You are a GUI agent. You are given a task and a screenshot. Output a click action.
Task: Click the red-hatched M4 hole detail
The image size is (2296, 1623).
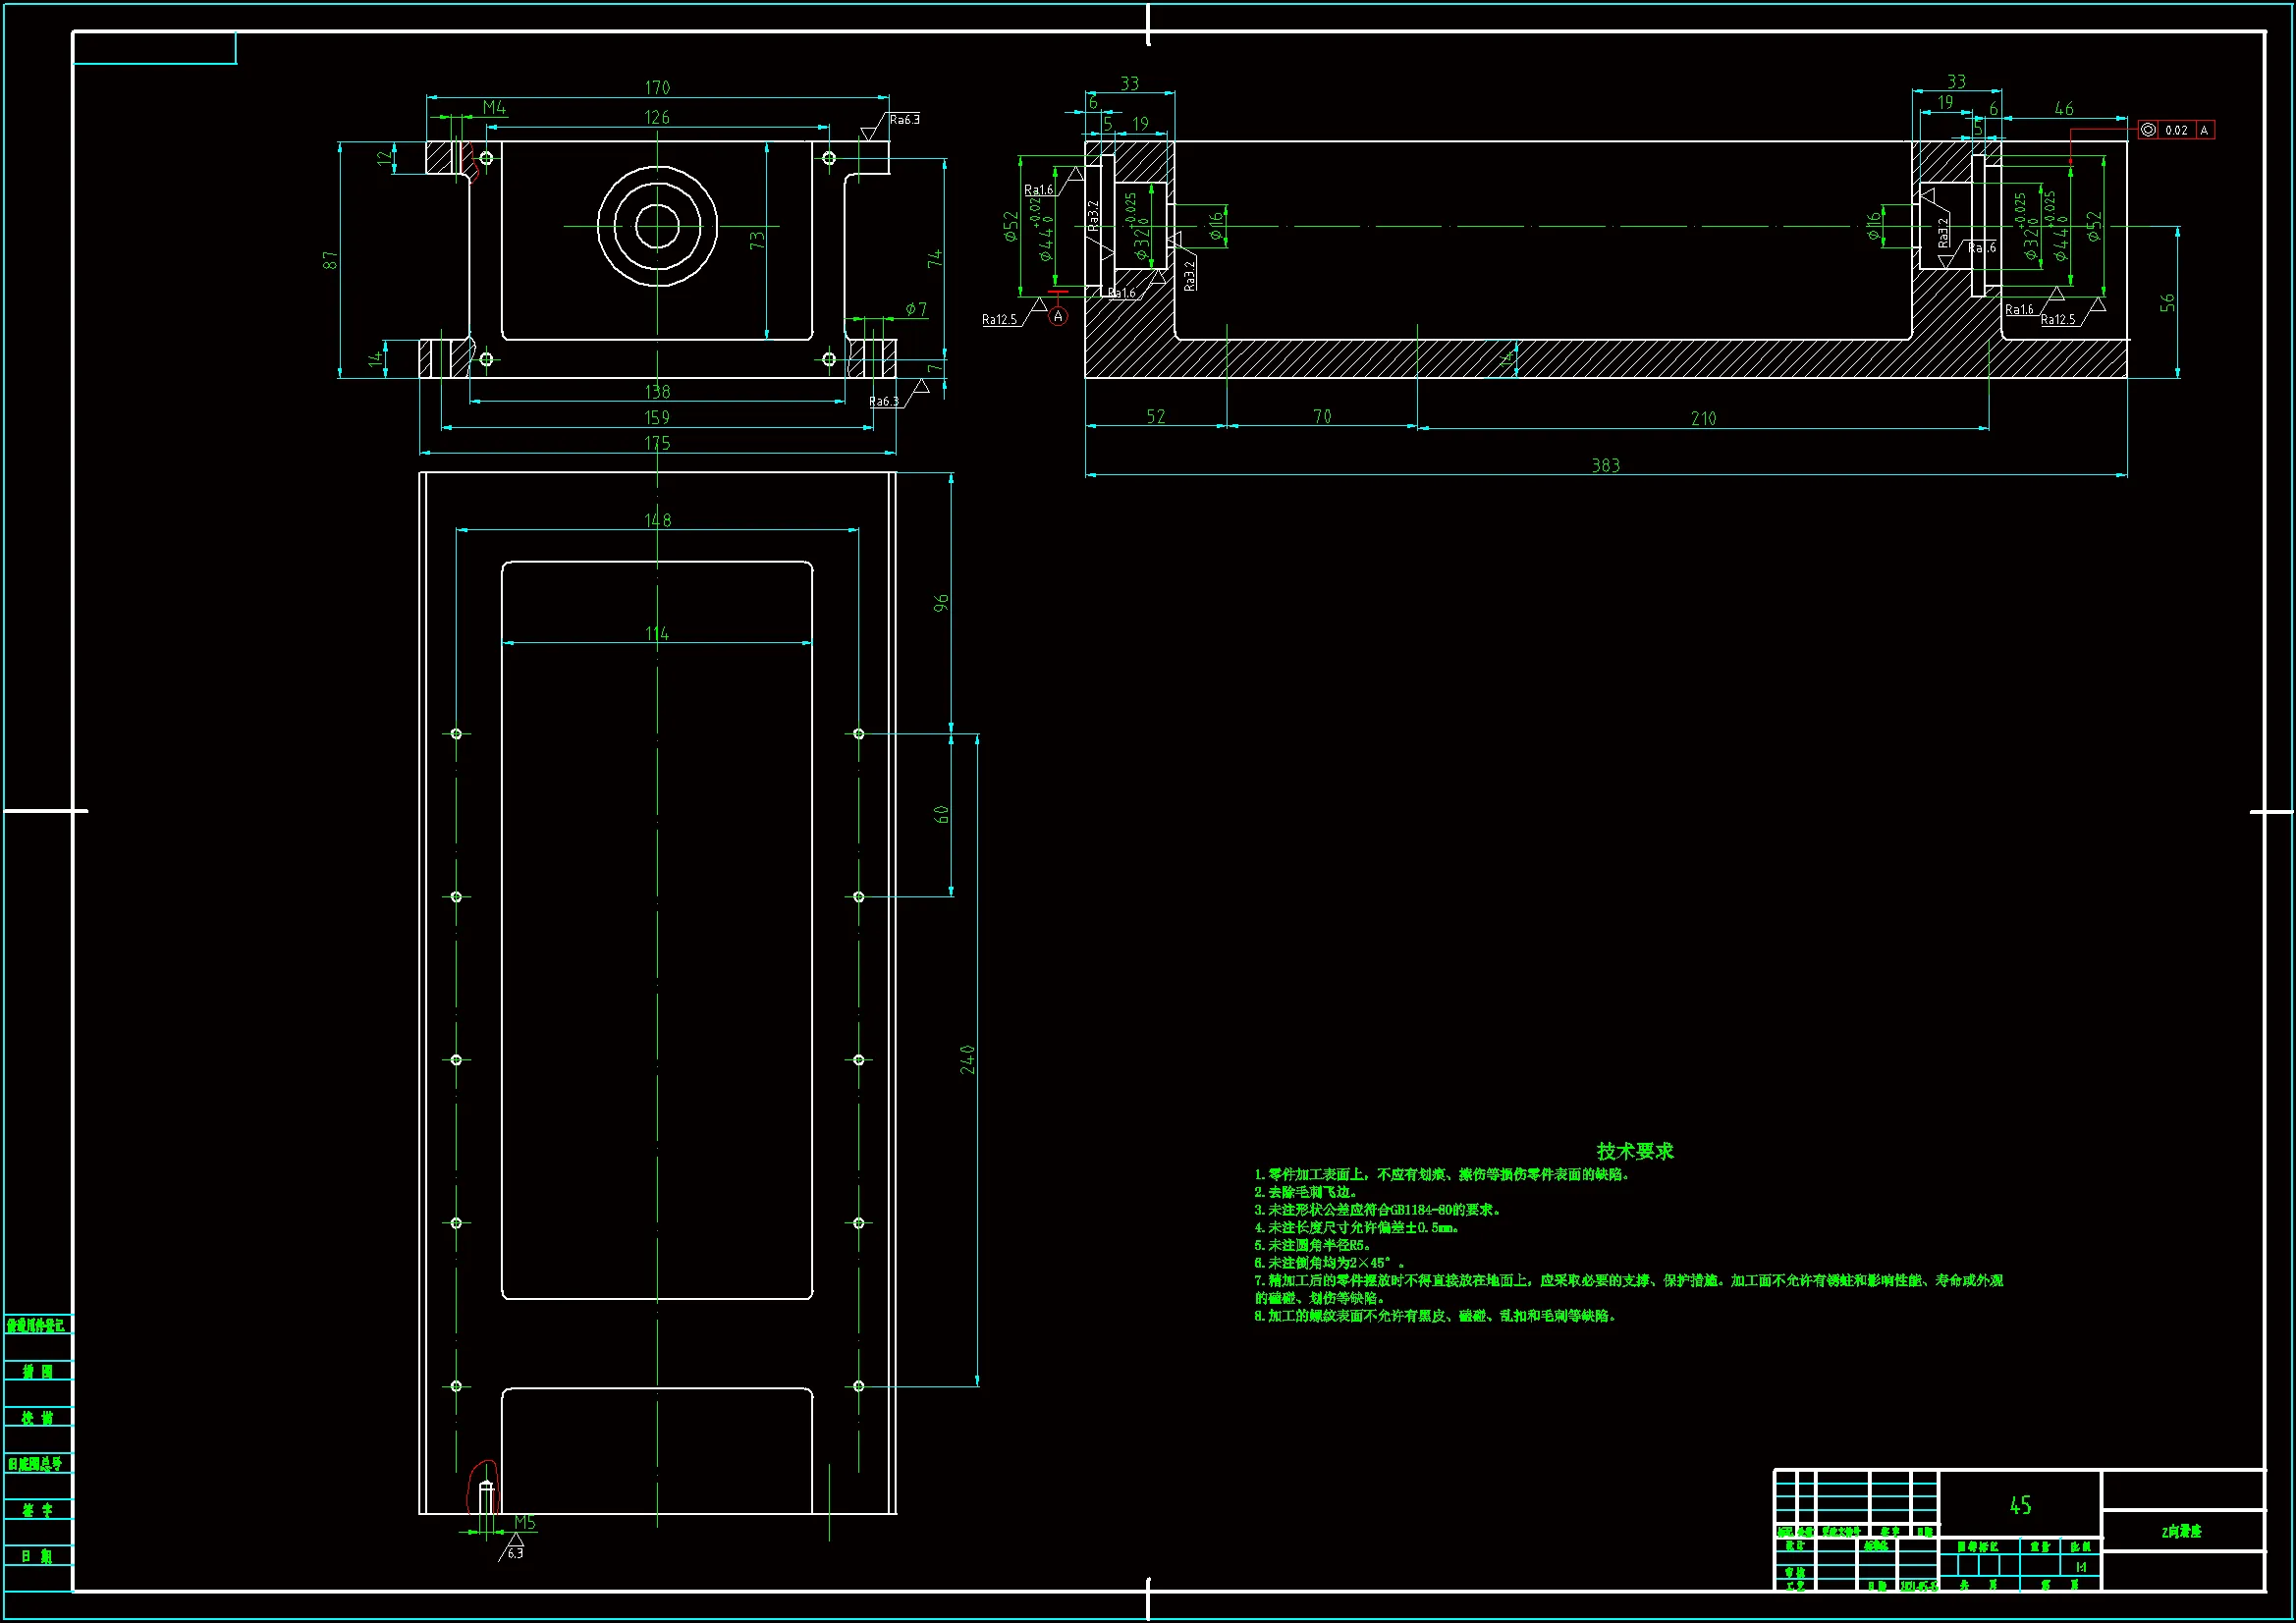tap(465, 158)
